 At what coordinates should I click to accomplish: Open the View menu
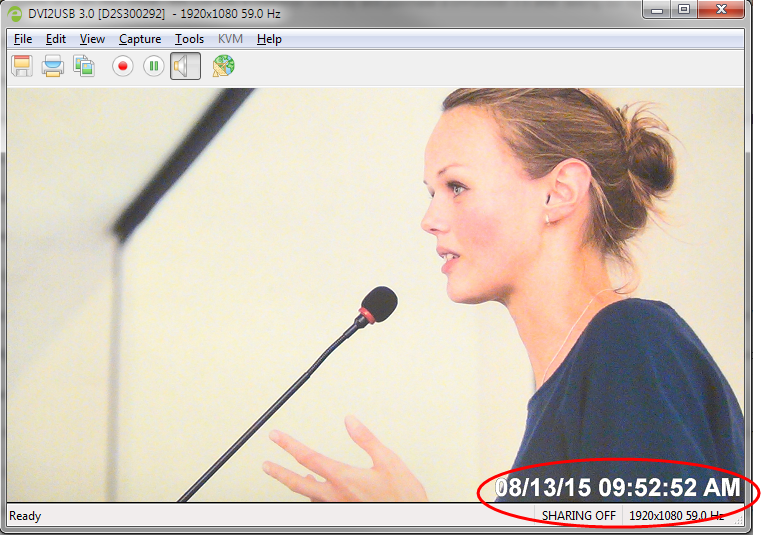click(x=92, y=39)
